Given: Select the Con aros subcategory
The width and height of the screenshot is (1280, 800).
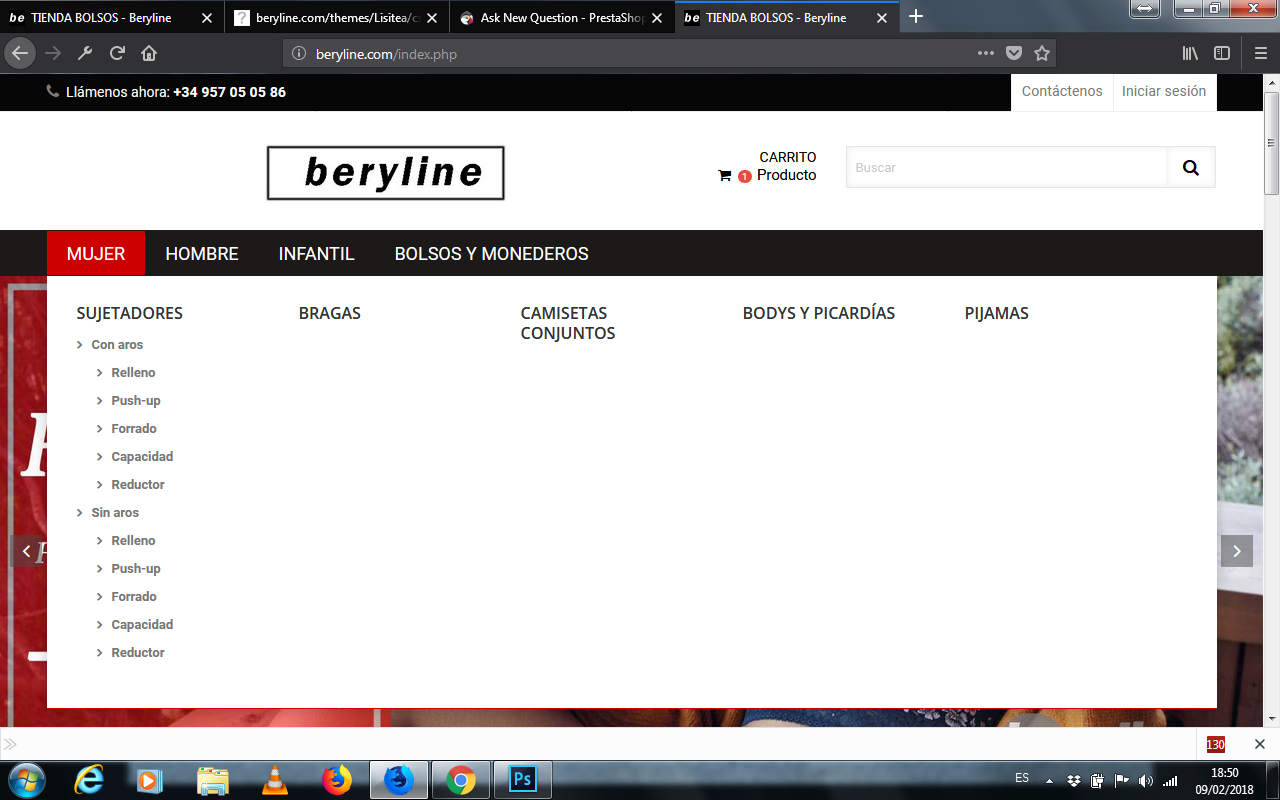Looking at the screenshot, I should [x=117, y=345].
